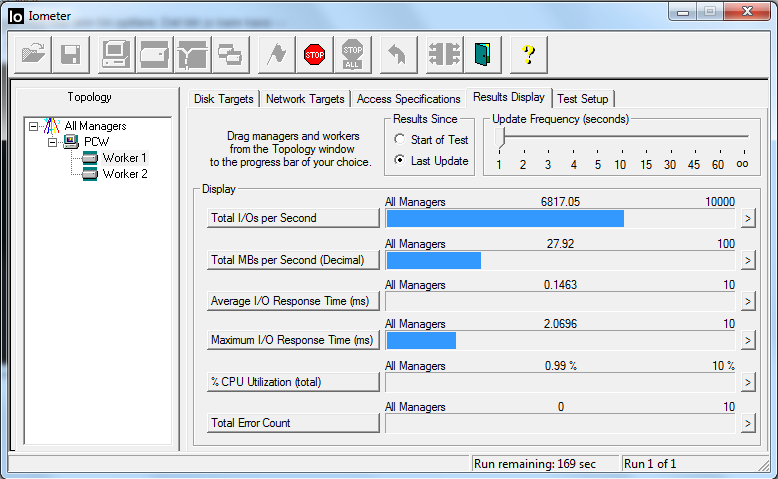Image resolution: width=778 pixels, height=479 pixels.
Task: Collapse the PCW manager node
Action: pyautogui.click(x=52, y=142)
